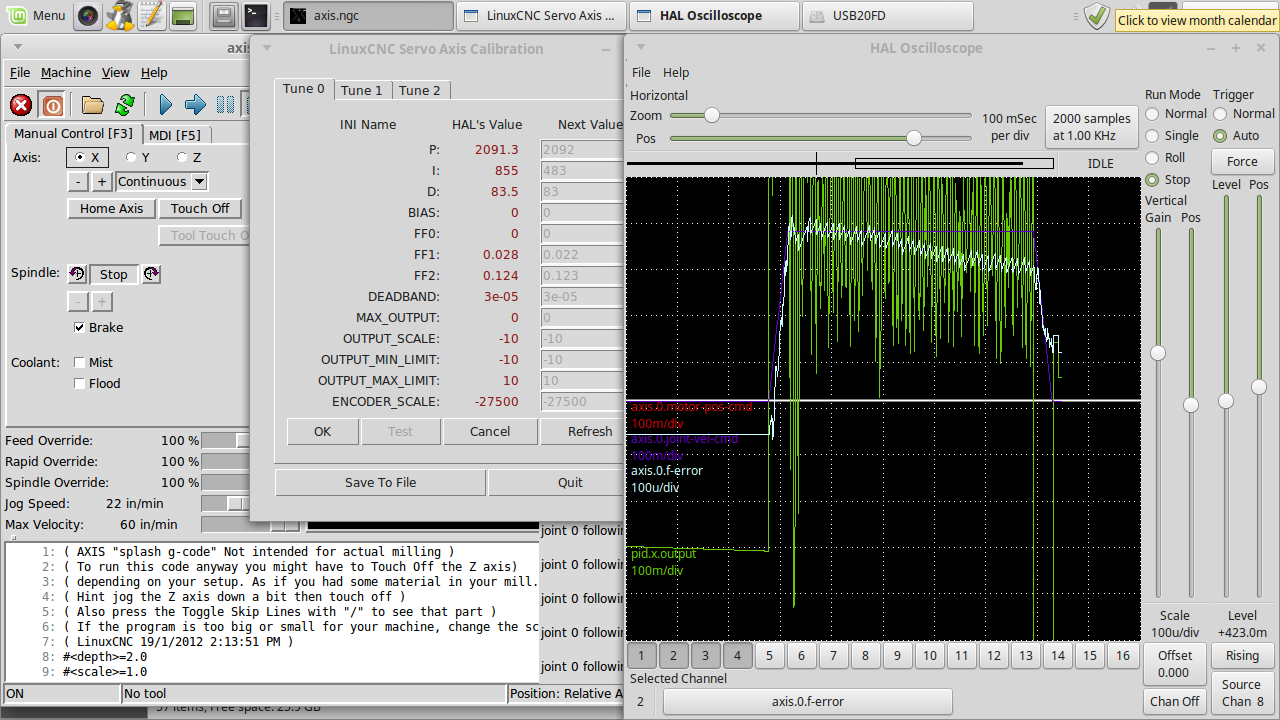The image size is (1280, 720).
Task: Click Force trigger button
Action: click(1242, 161)
